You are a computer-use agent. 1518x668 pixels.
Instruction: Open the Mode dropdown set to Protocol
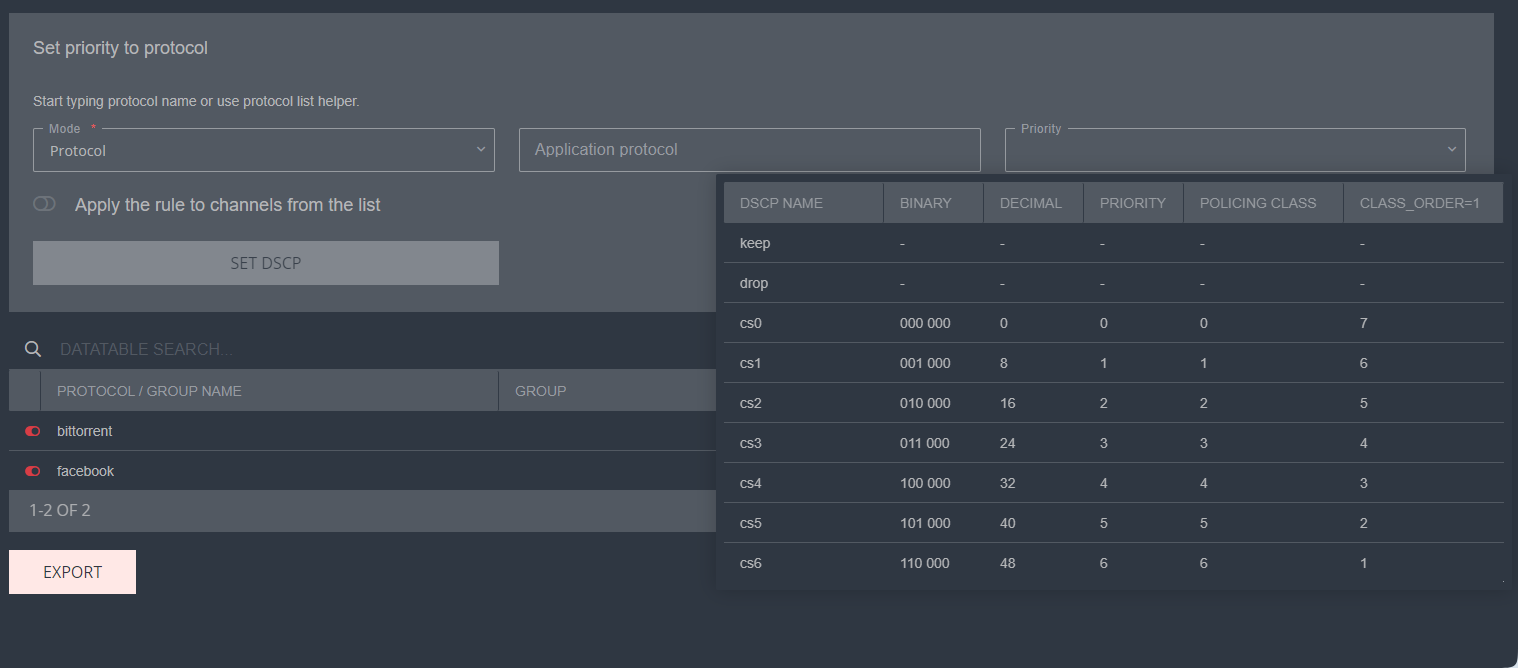pos(264,150)
